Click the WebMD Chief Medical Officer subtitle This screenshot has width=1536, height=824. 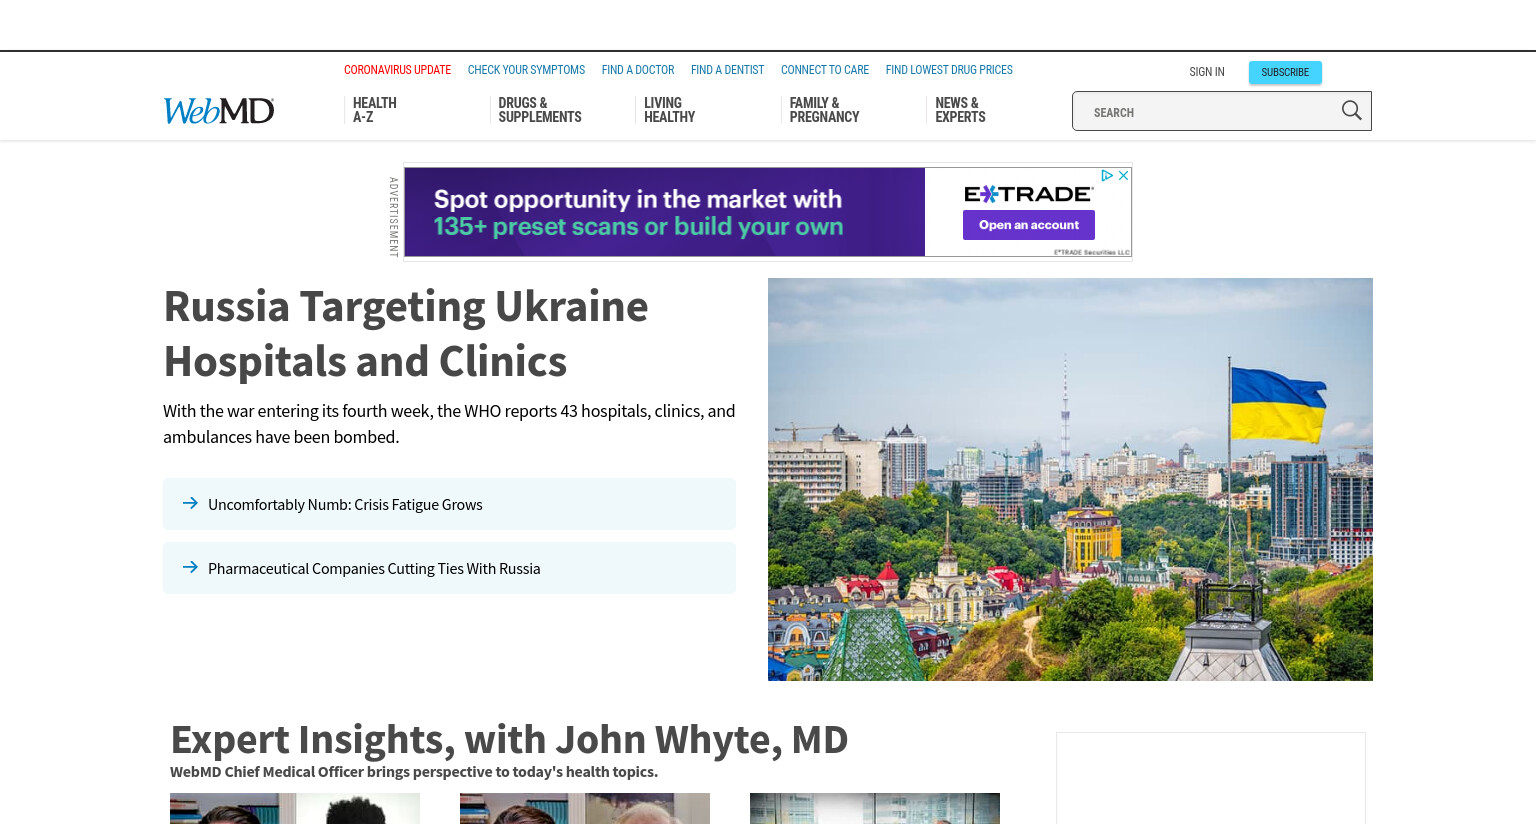[414, 772]
